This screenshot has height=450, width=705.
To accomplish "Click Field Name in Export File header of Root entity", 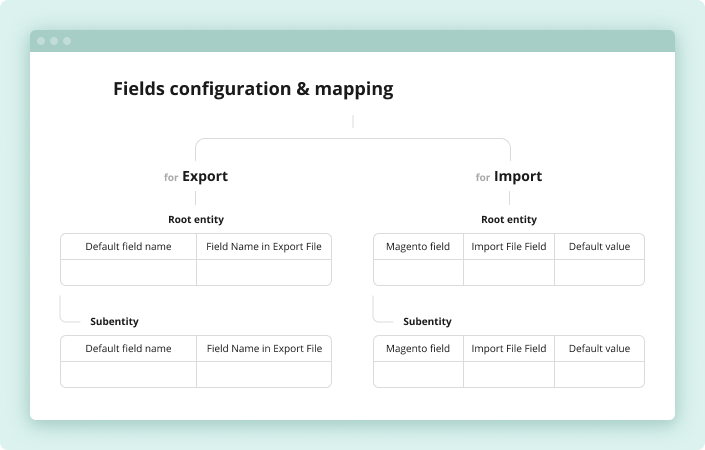I will [264, 246].
